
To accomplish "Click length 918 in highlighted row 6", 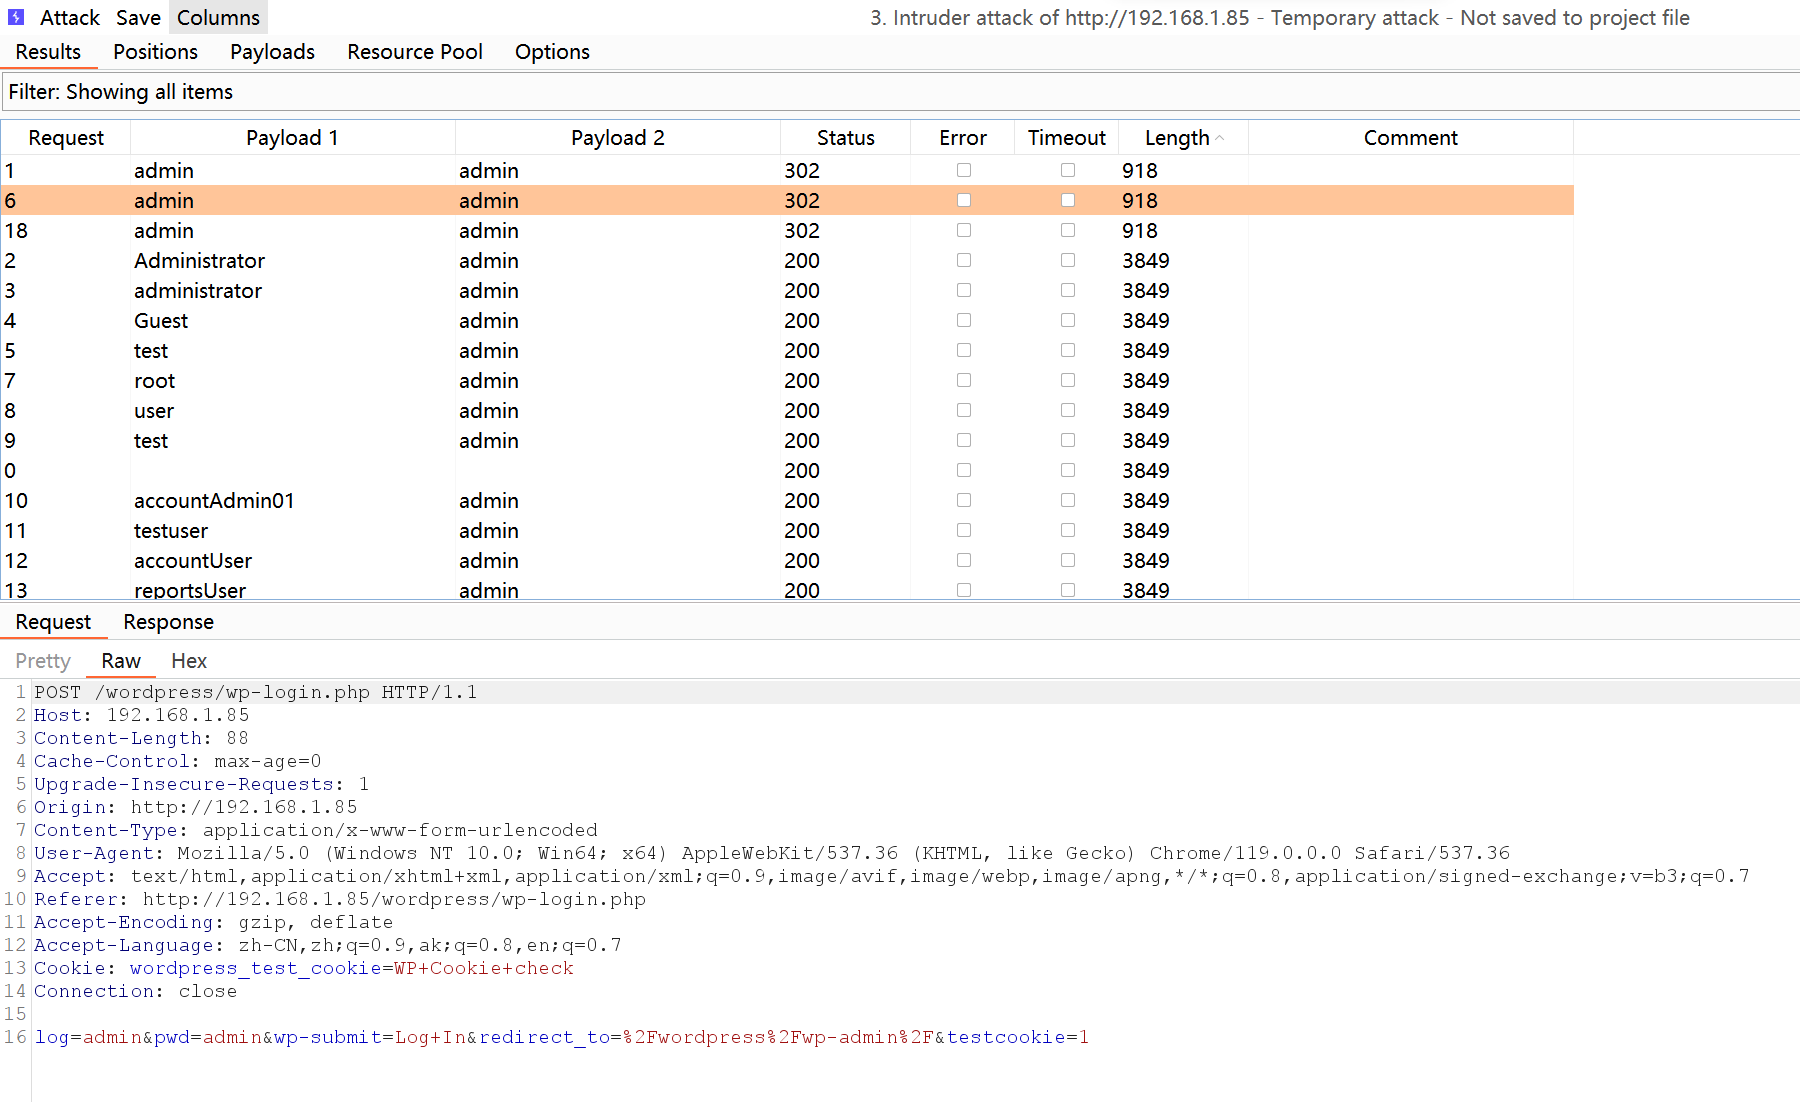I will [x=1140, y=201].
